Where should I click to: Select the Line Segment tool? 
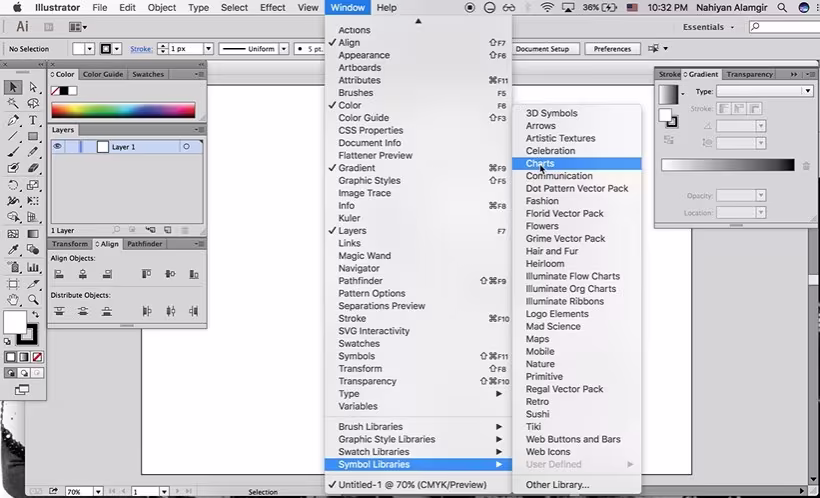(x=13, y=137)
